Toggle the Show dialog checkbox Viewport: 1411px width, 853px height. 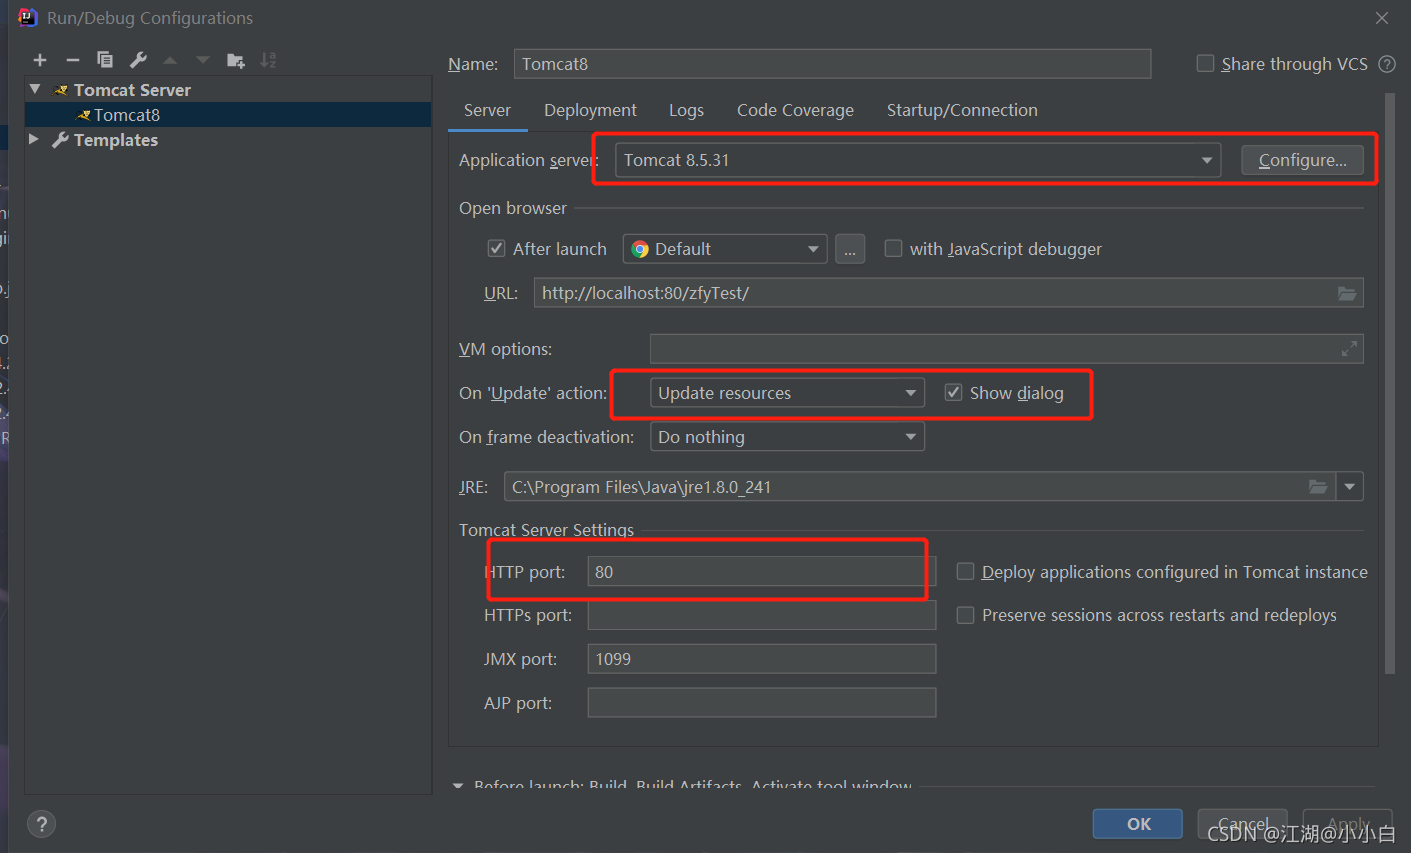point(953,392)
